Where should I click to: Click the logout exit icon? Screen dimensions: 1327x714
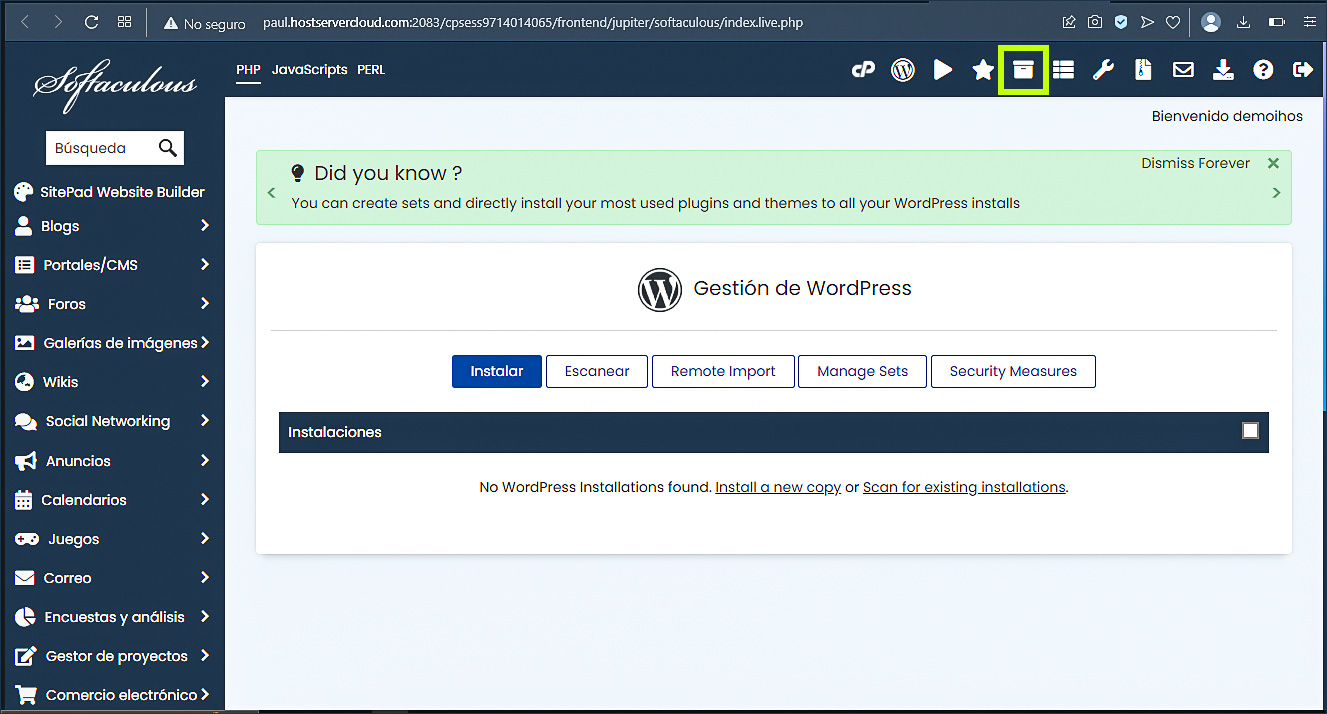(1302, 70)
